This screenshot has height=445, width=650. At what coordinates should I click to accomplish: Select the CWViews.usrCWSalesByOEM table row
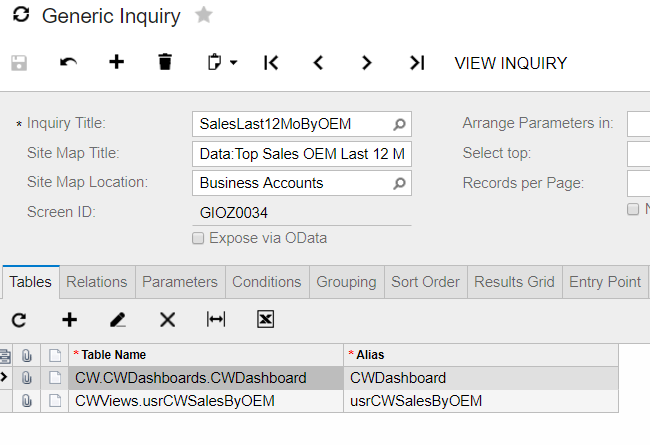[x=309, y=401]
